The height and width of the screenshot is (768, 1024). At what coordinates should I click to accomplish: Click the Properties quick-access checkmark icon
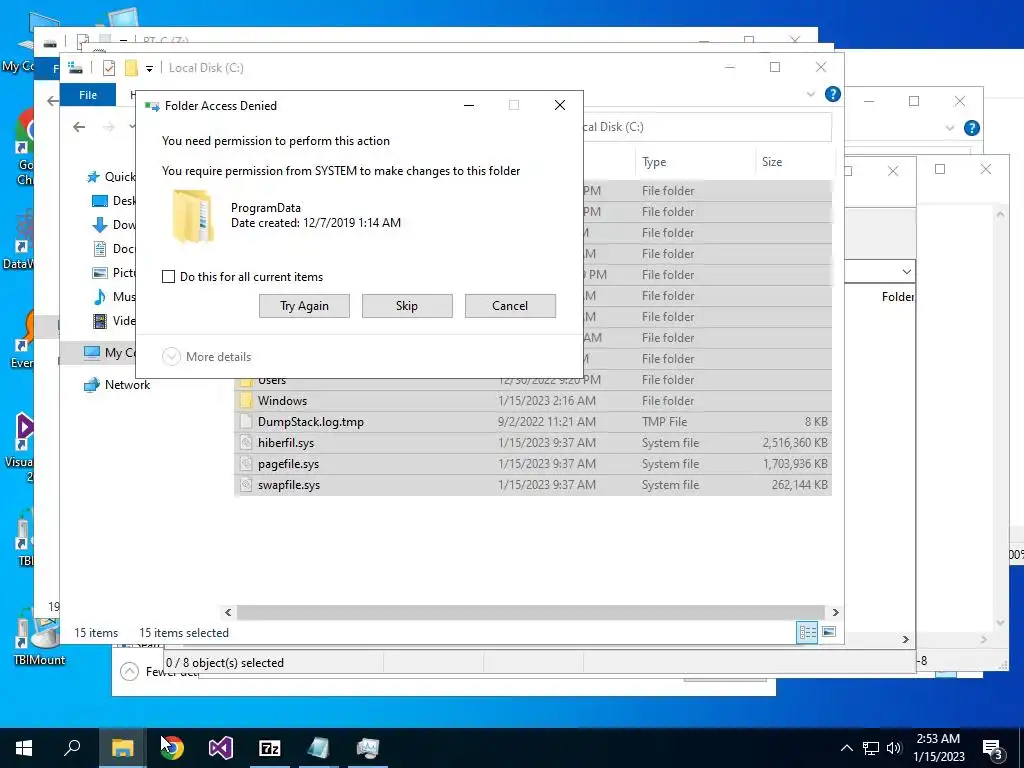coord(109,68)
